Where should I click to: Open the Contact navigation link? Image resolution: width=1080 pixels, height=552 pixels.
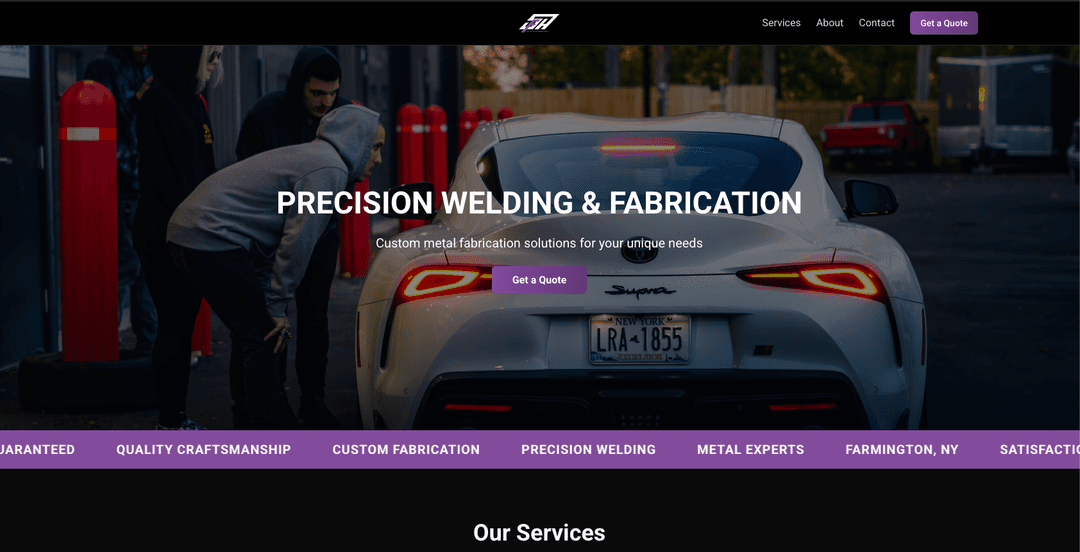[876, 23]
